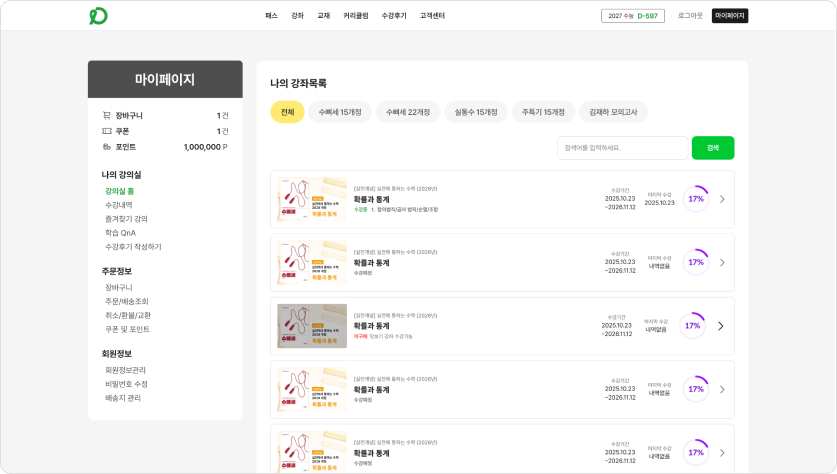This screenshot has height=474, width=837.
Task: Open the 즐겨찾기 강의 sidebar link
Action: [x=126, y=219]
